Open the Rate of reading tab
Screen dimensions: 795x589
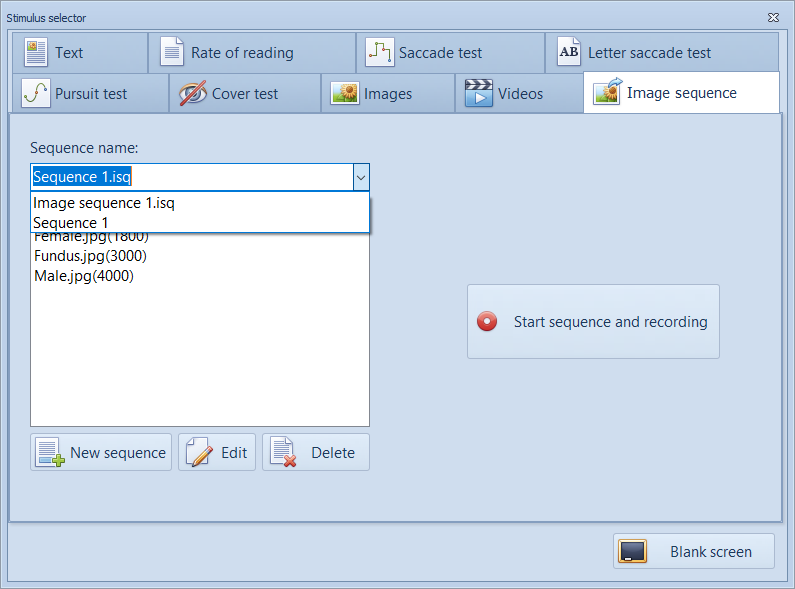(x=241, y=52)
